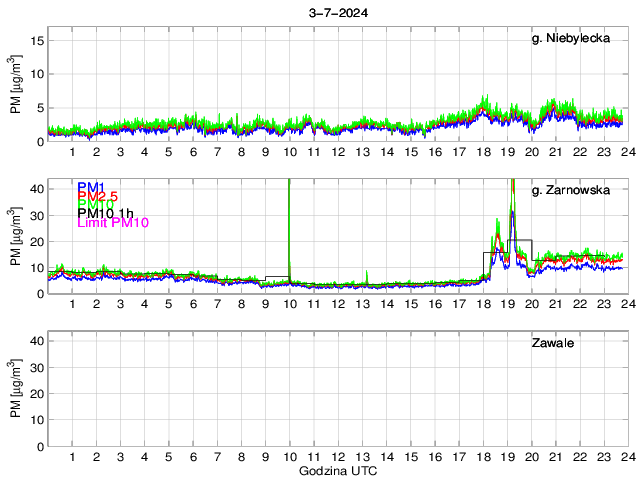This screenshot has width=640, height=480.
Task: Click hour 12 tick on Zawale chart
Action: (x=337, y=457)
